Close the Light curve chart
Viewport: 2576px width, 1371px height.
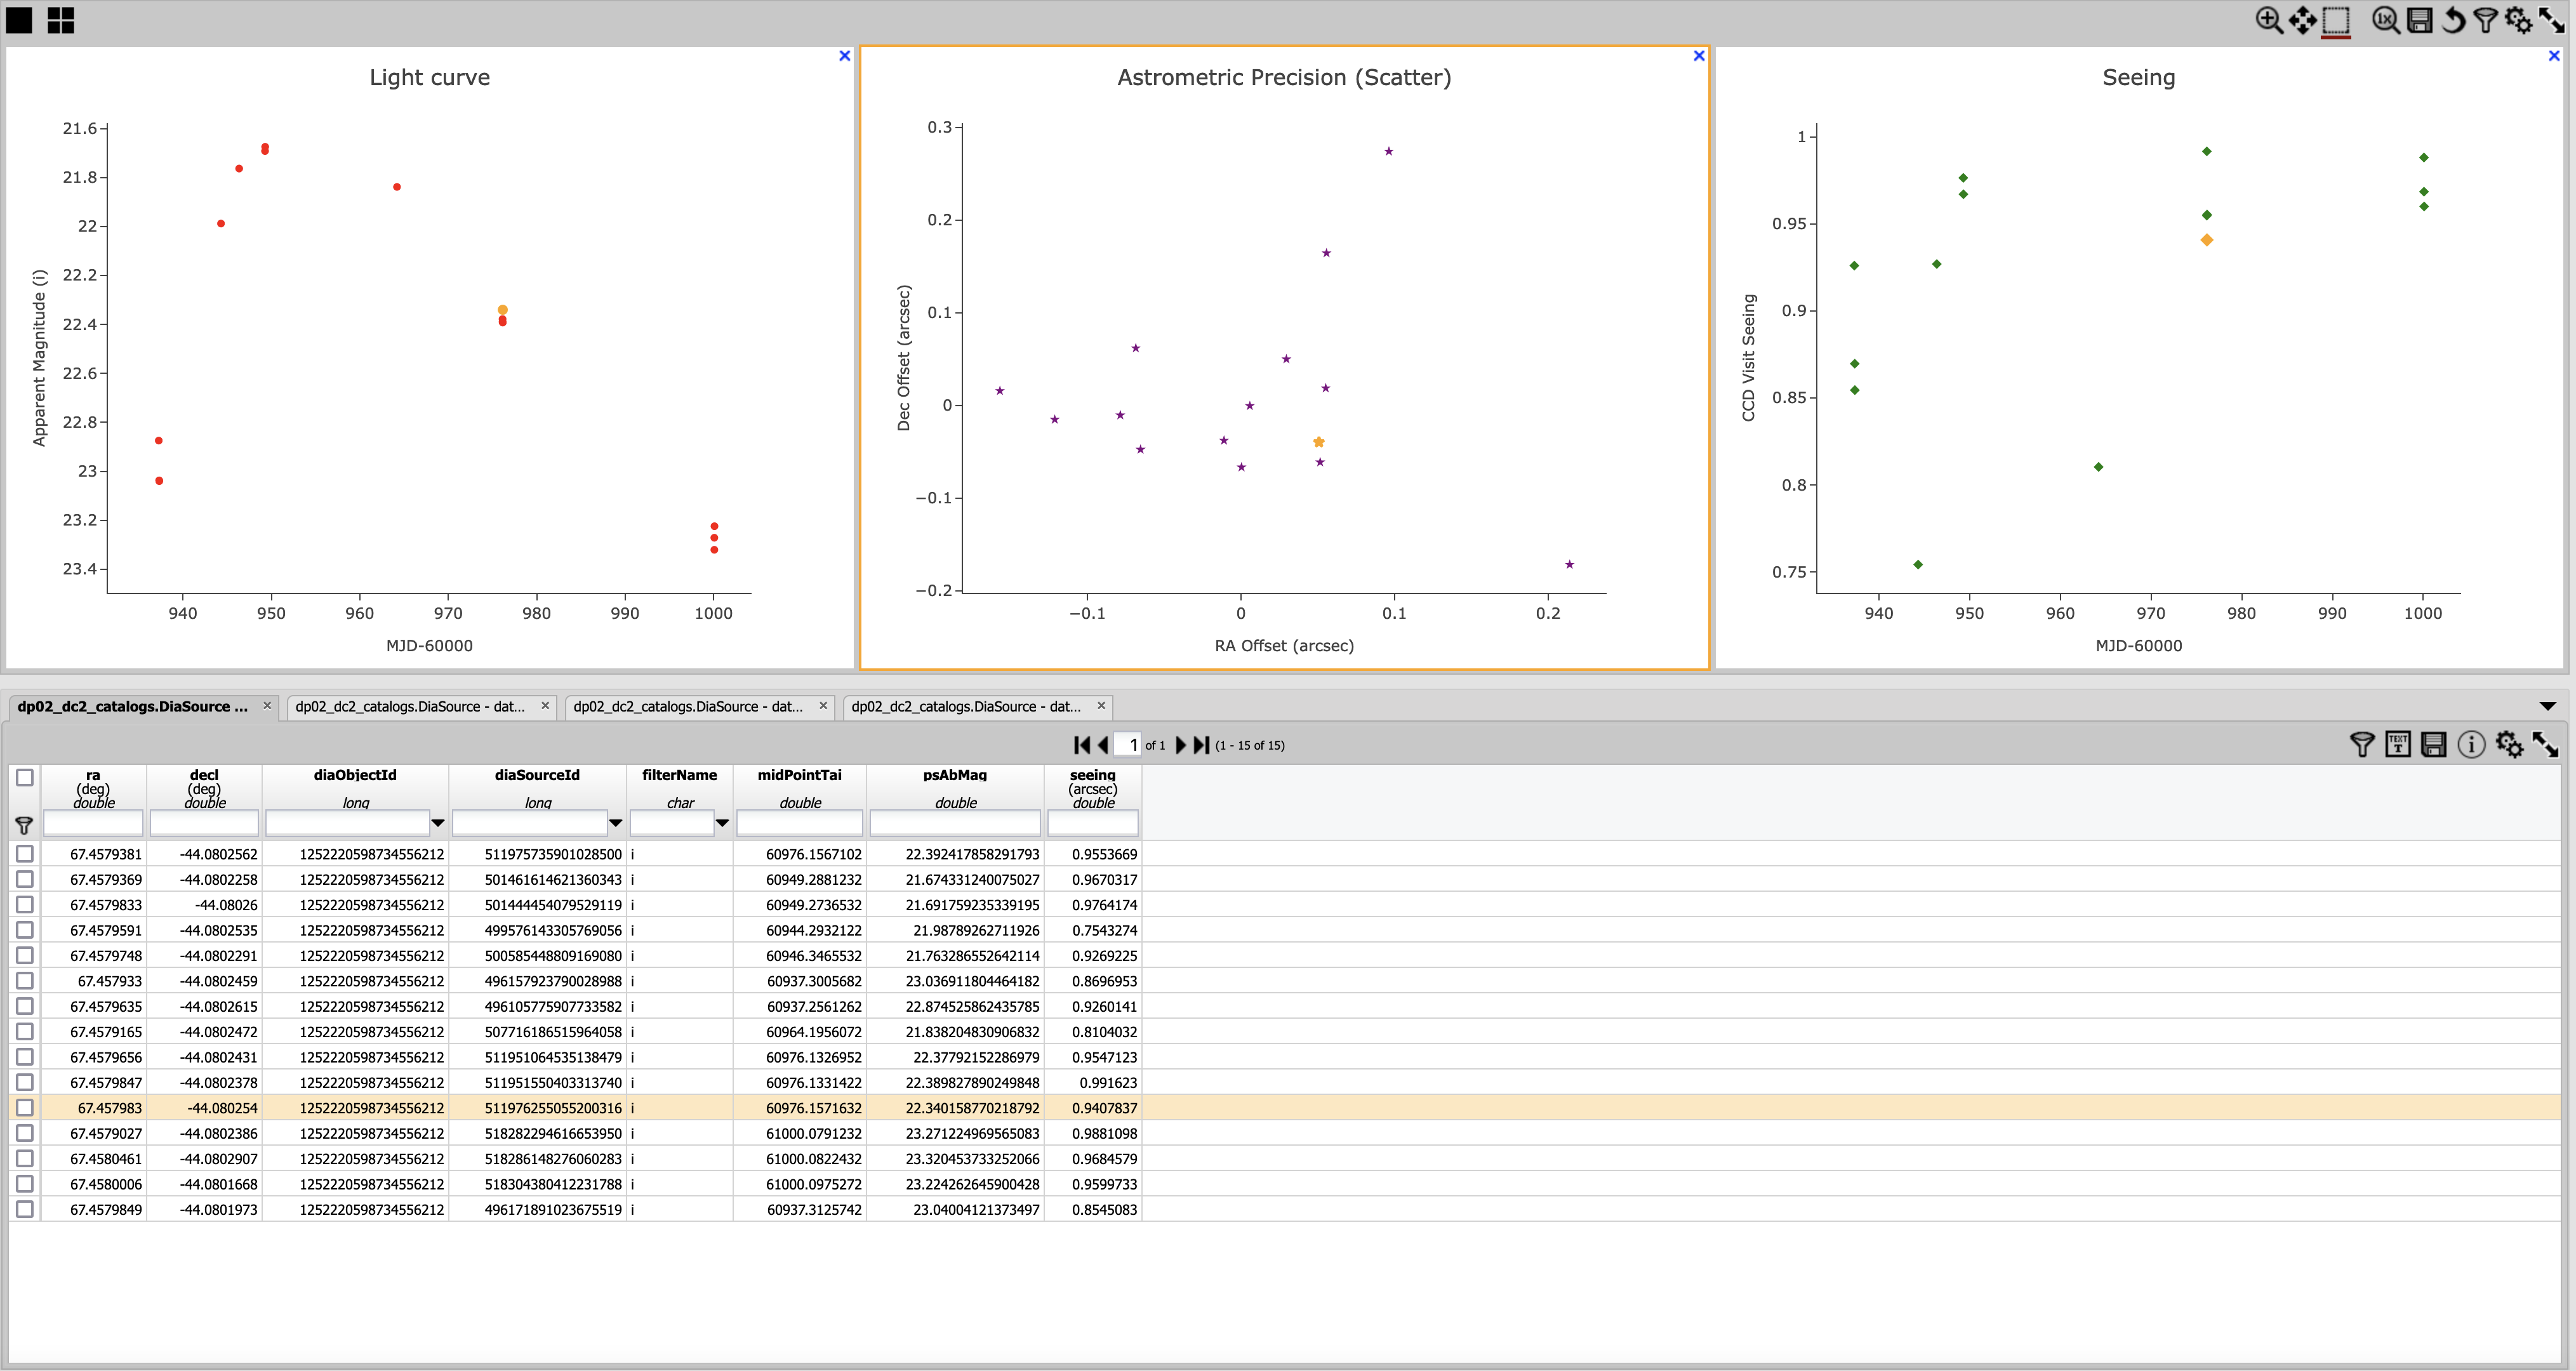(x=845, y=56)
